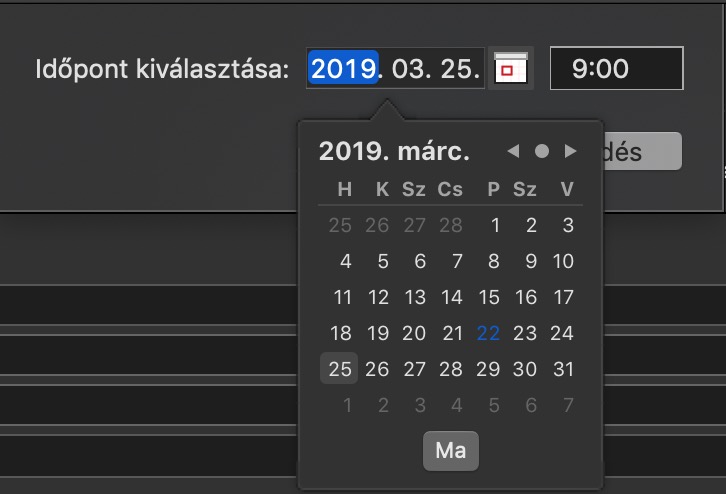Screen dimensions: 726x494
Task: Click the calendar picker icon
Action: 511,69
